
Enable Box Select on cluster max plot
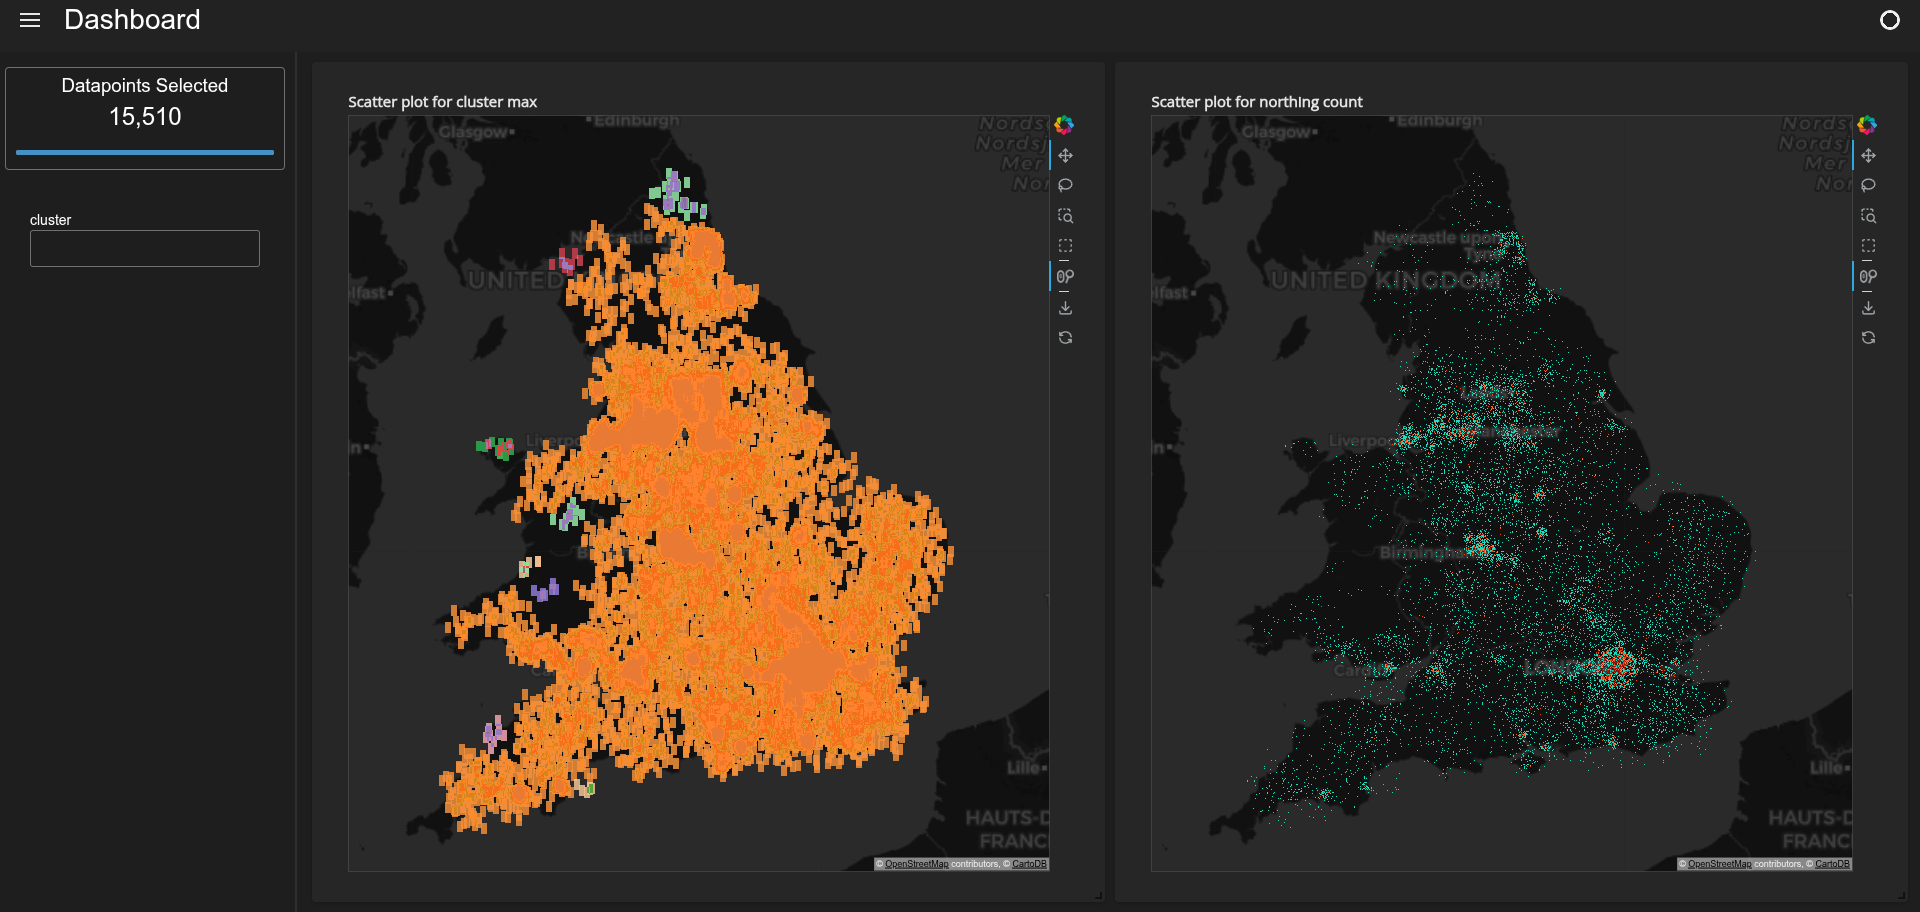[x=1065, y=246]
